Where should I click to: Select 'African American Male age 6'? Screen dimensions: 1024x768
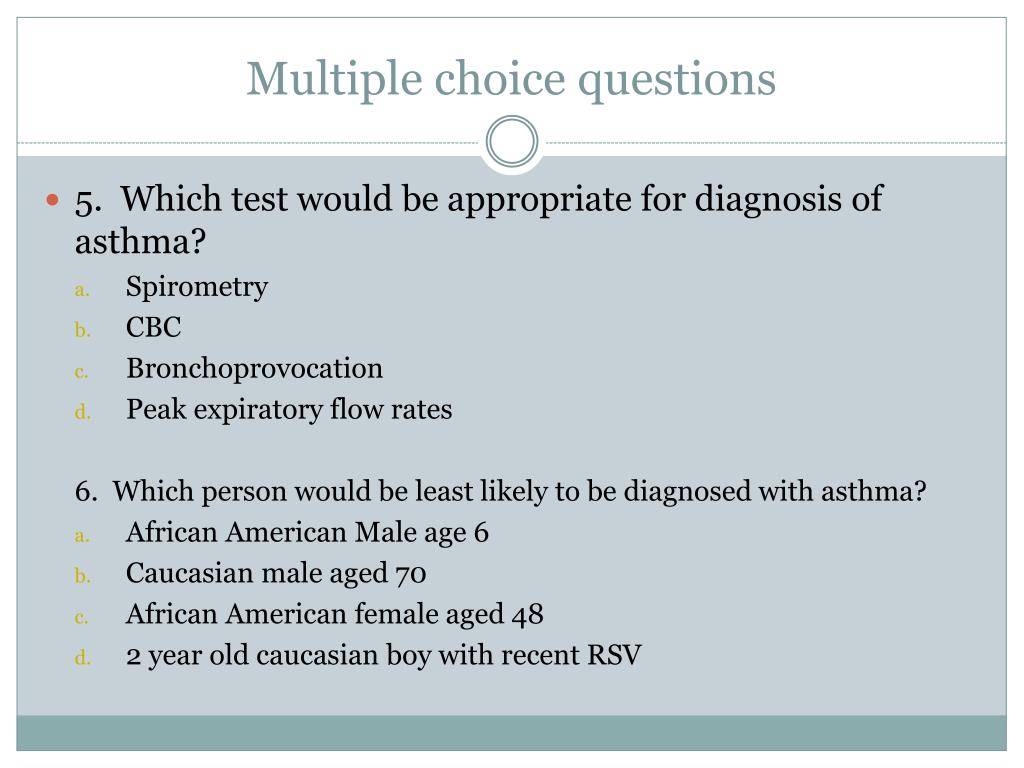click(x=307, y=533)
